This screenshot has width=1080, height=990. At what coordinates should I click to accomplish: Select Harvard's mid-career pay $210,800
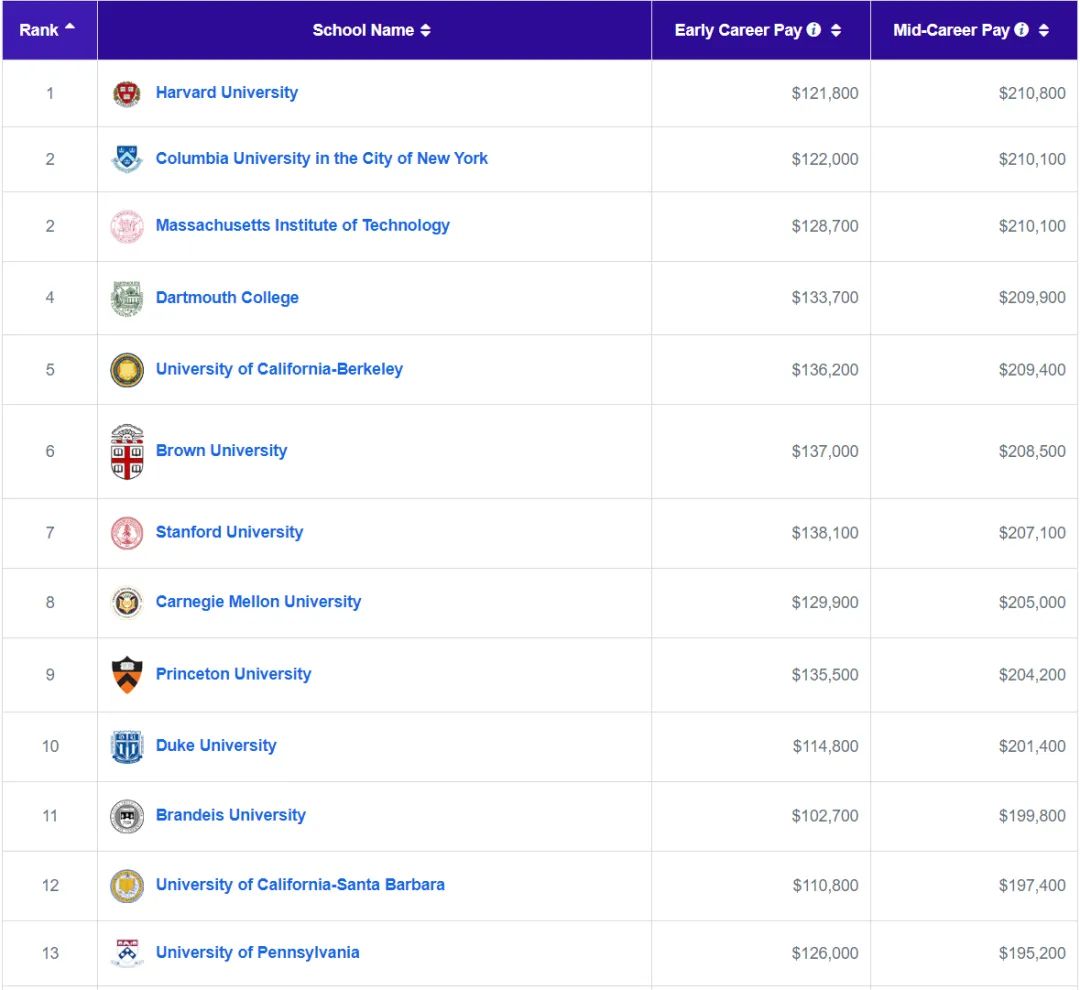coord(1032,93)
